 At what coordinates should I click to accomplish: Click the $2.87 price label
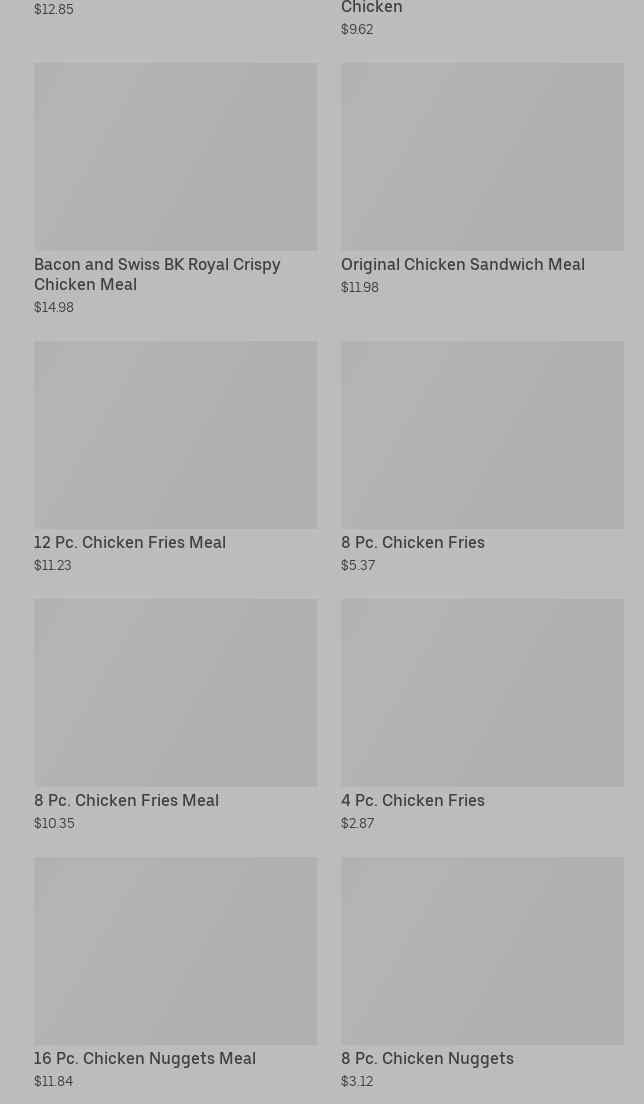pos(357,823)
